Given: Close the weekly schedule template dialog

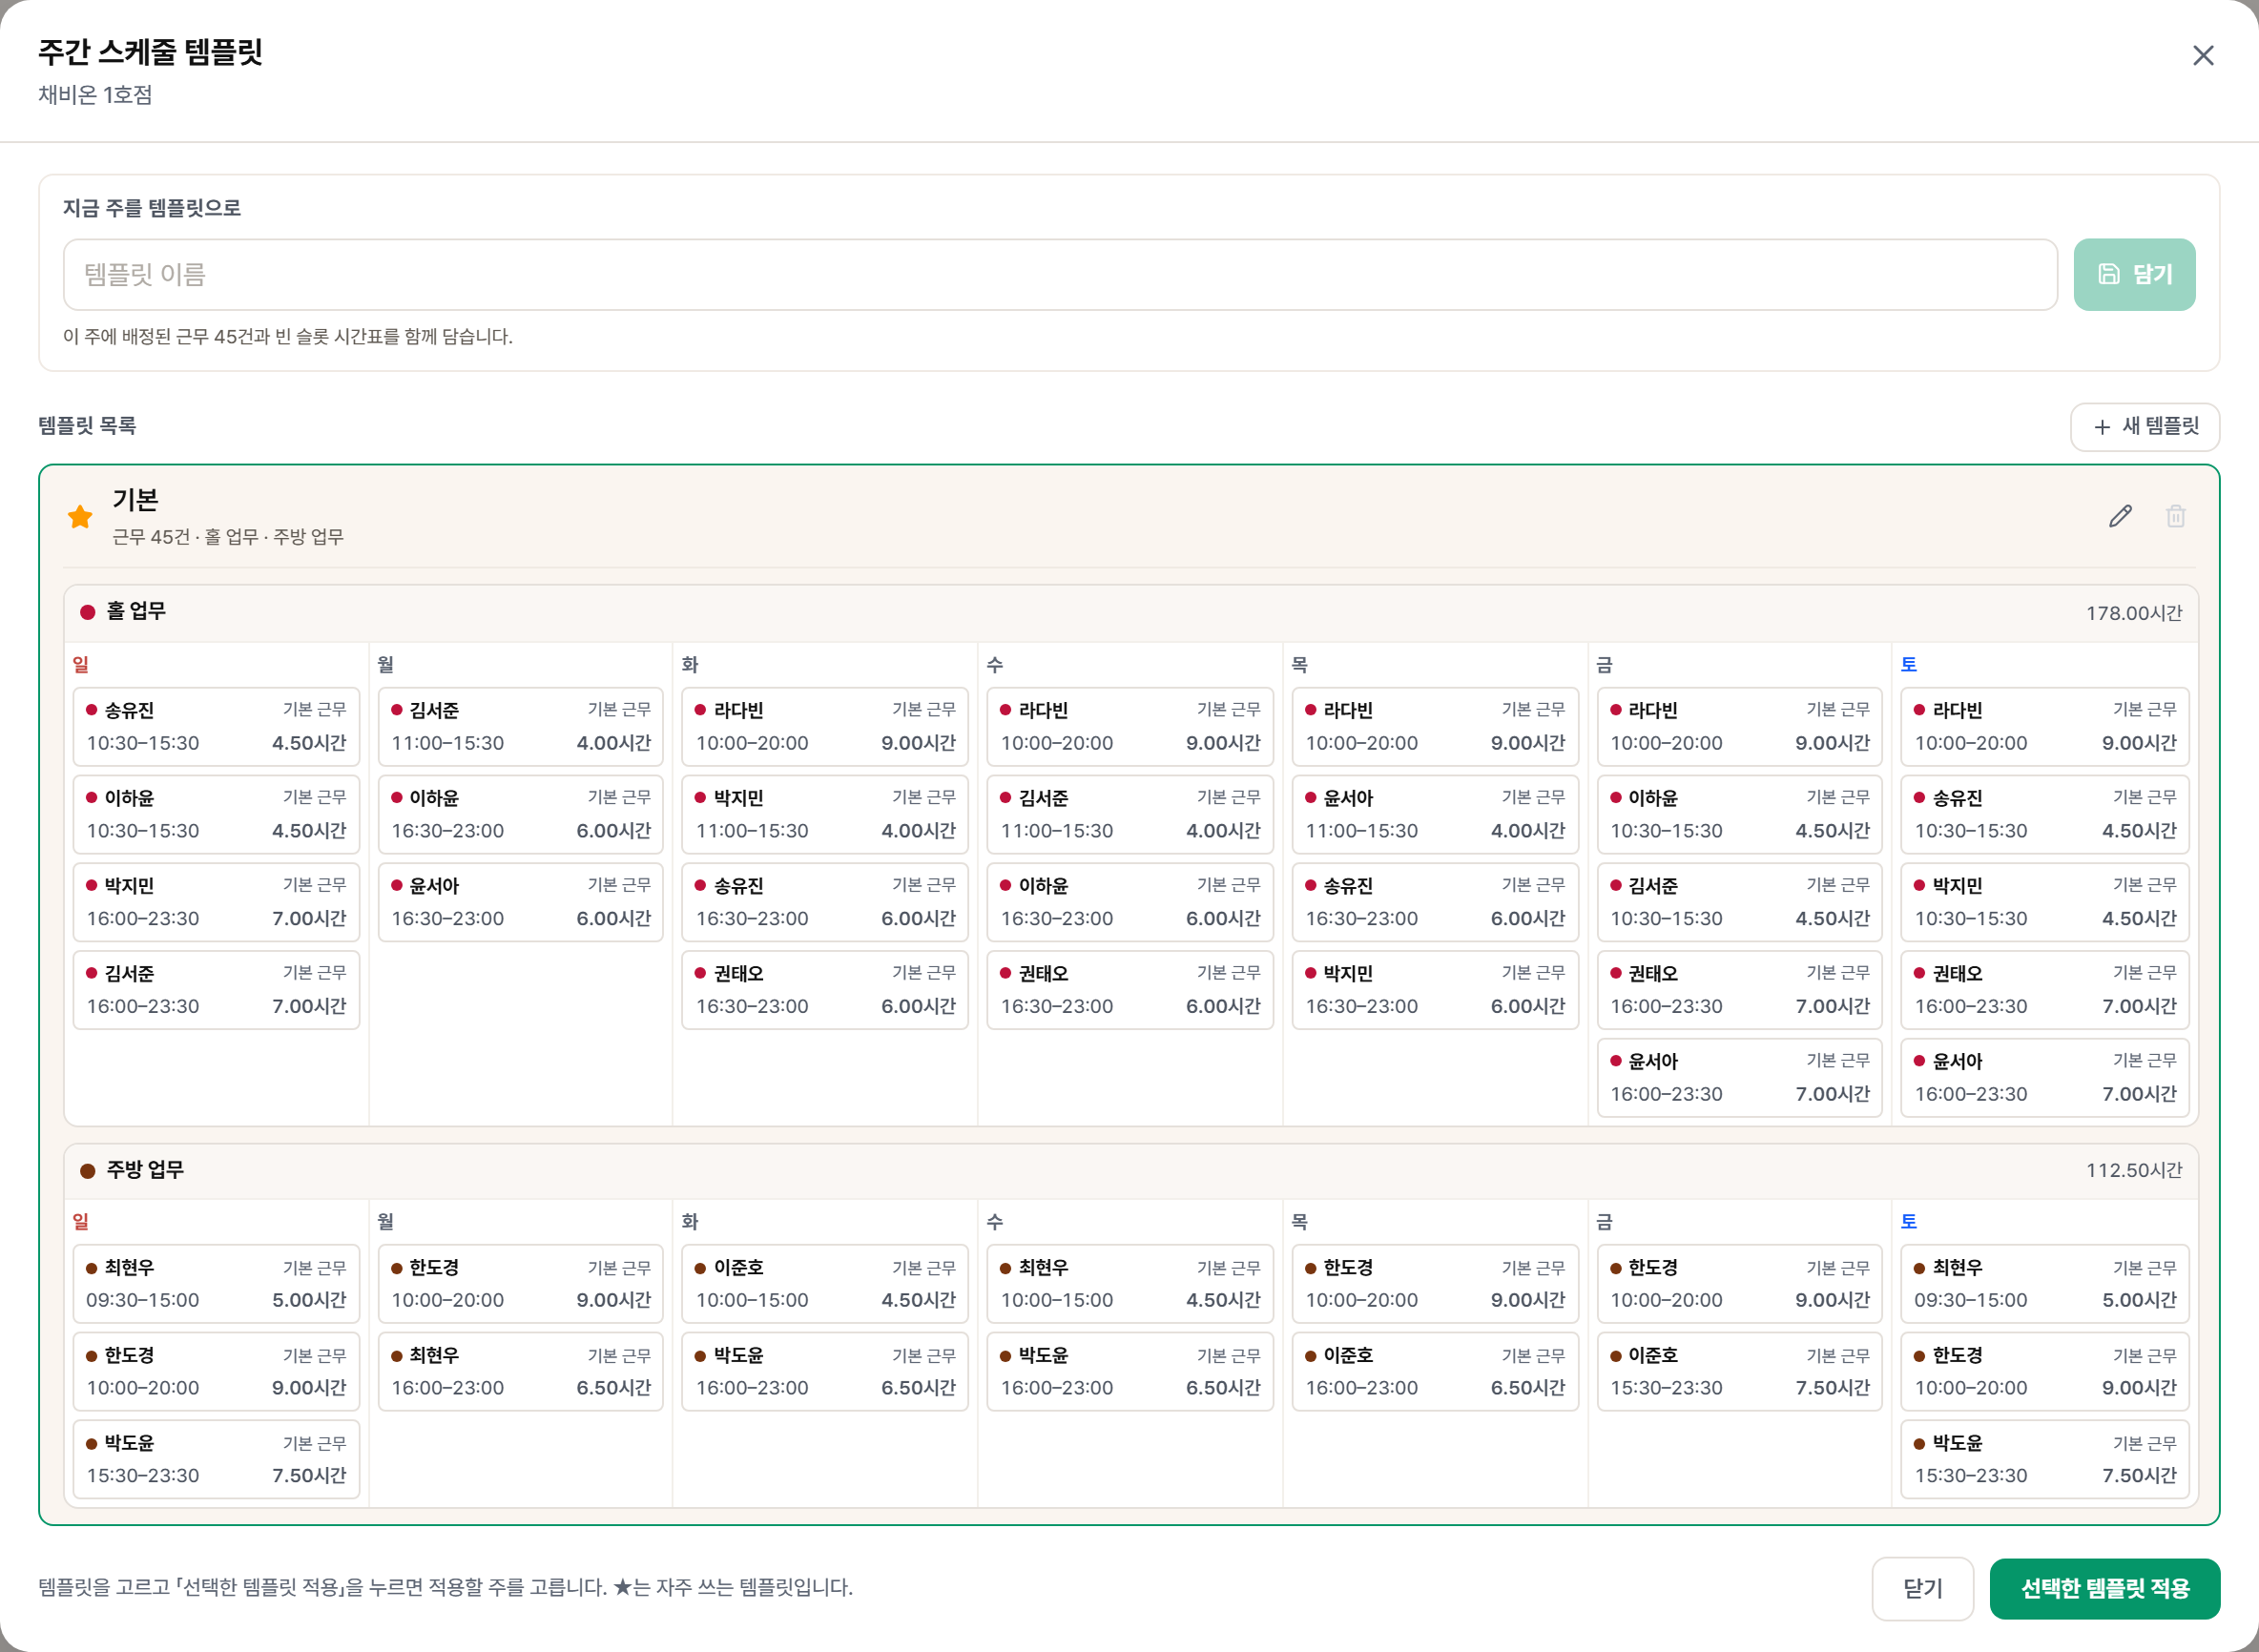Looking at the screenshot, I should pos(2203,55).
